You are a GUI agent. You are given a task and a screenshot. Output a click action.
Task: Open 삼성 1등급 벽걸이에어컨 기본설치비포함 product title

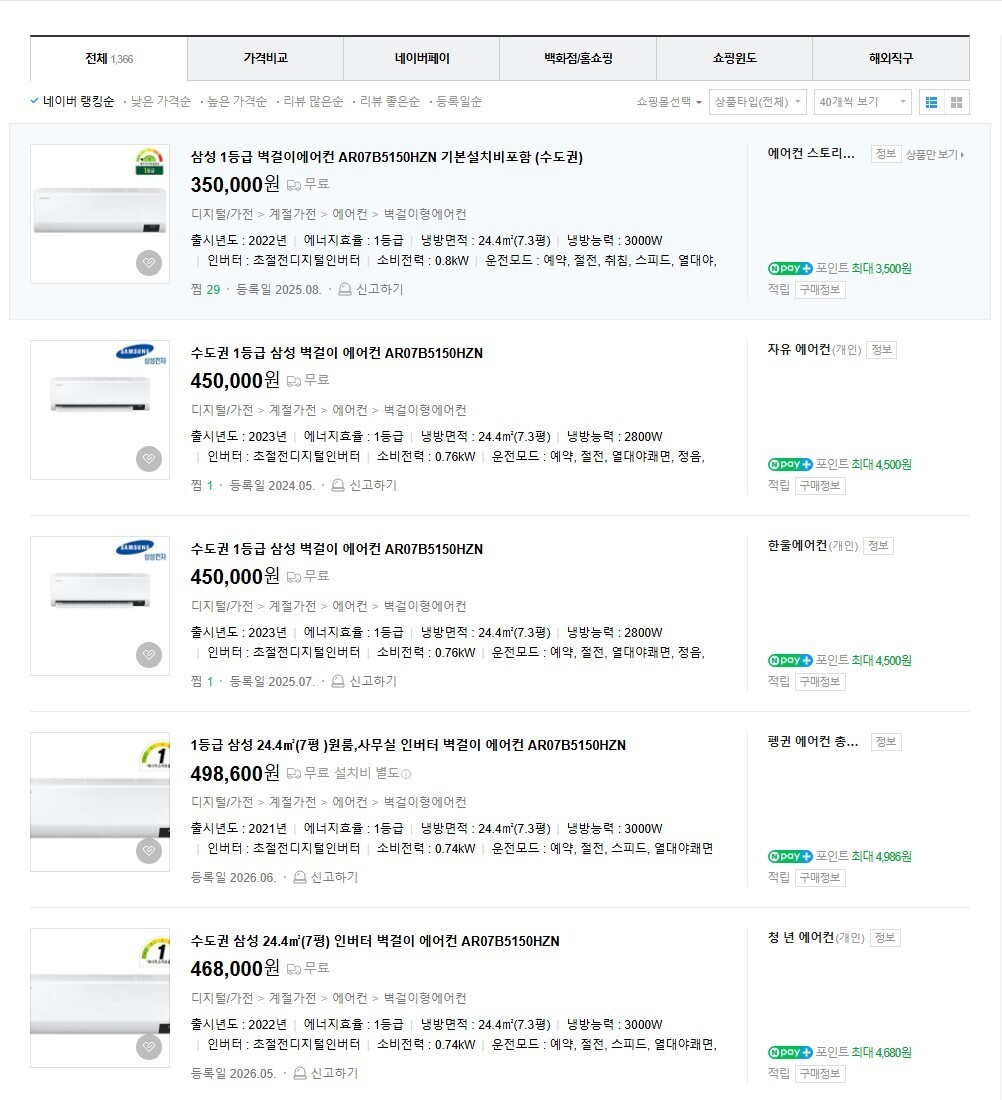coord(387,157)
